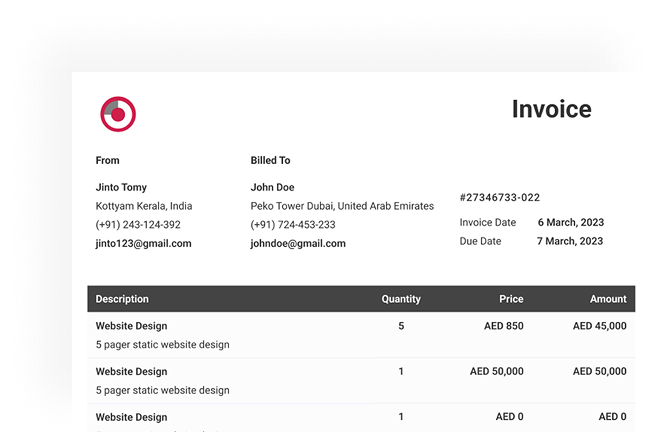658x440 pixels.
Task: Click the Invoice title heading
Action: (x=551, y=109)
